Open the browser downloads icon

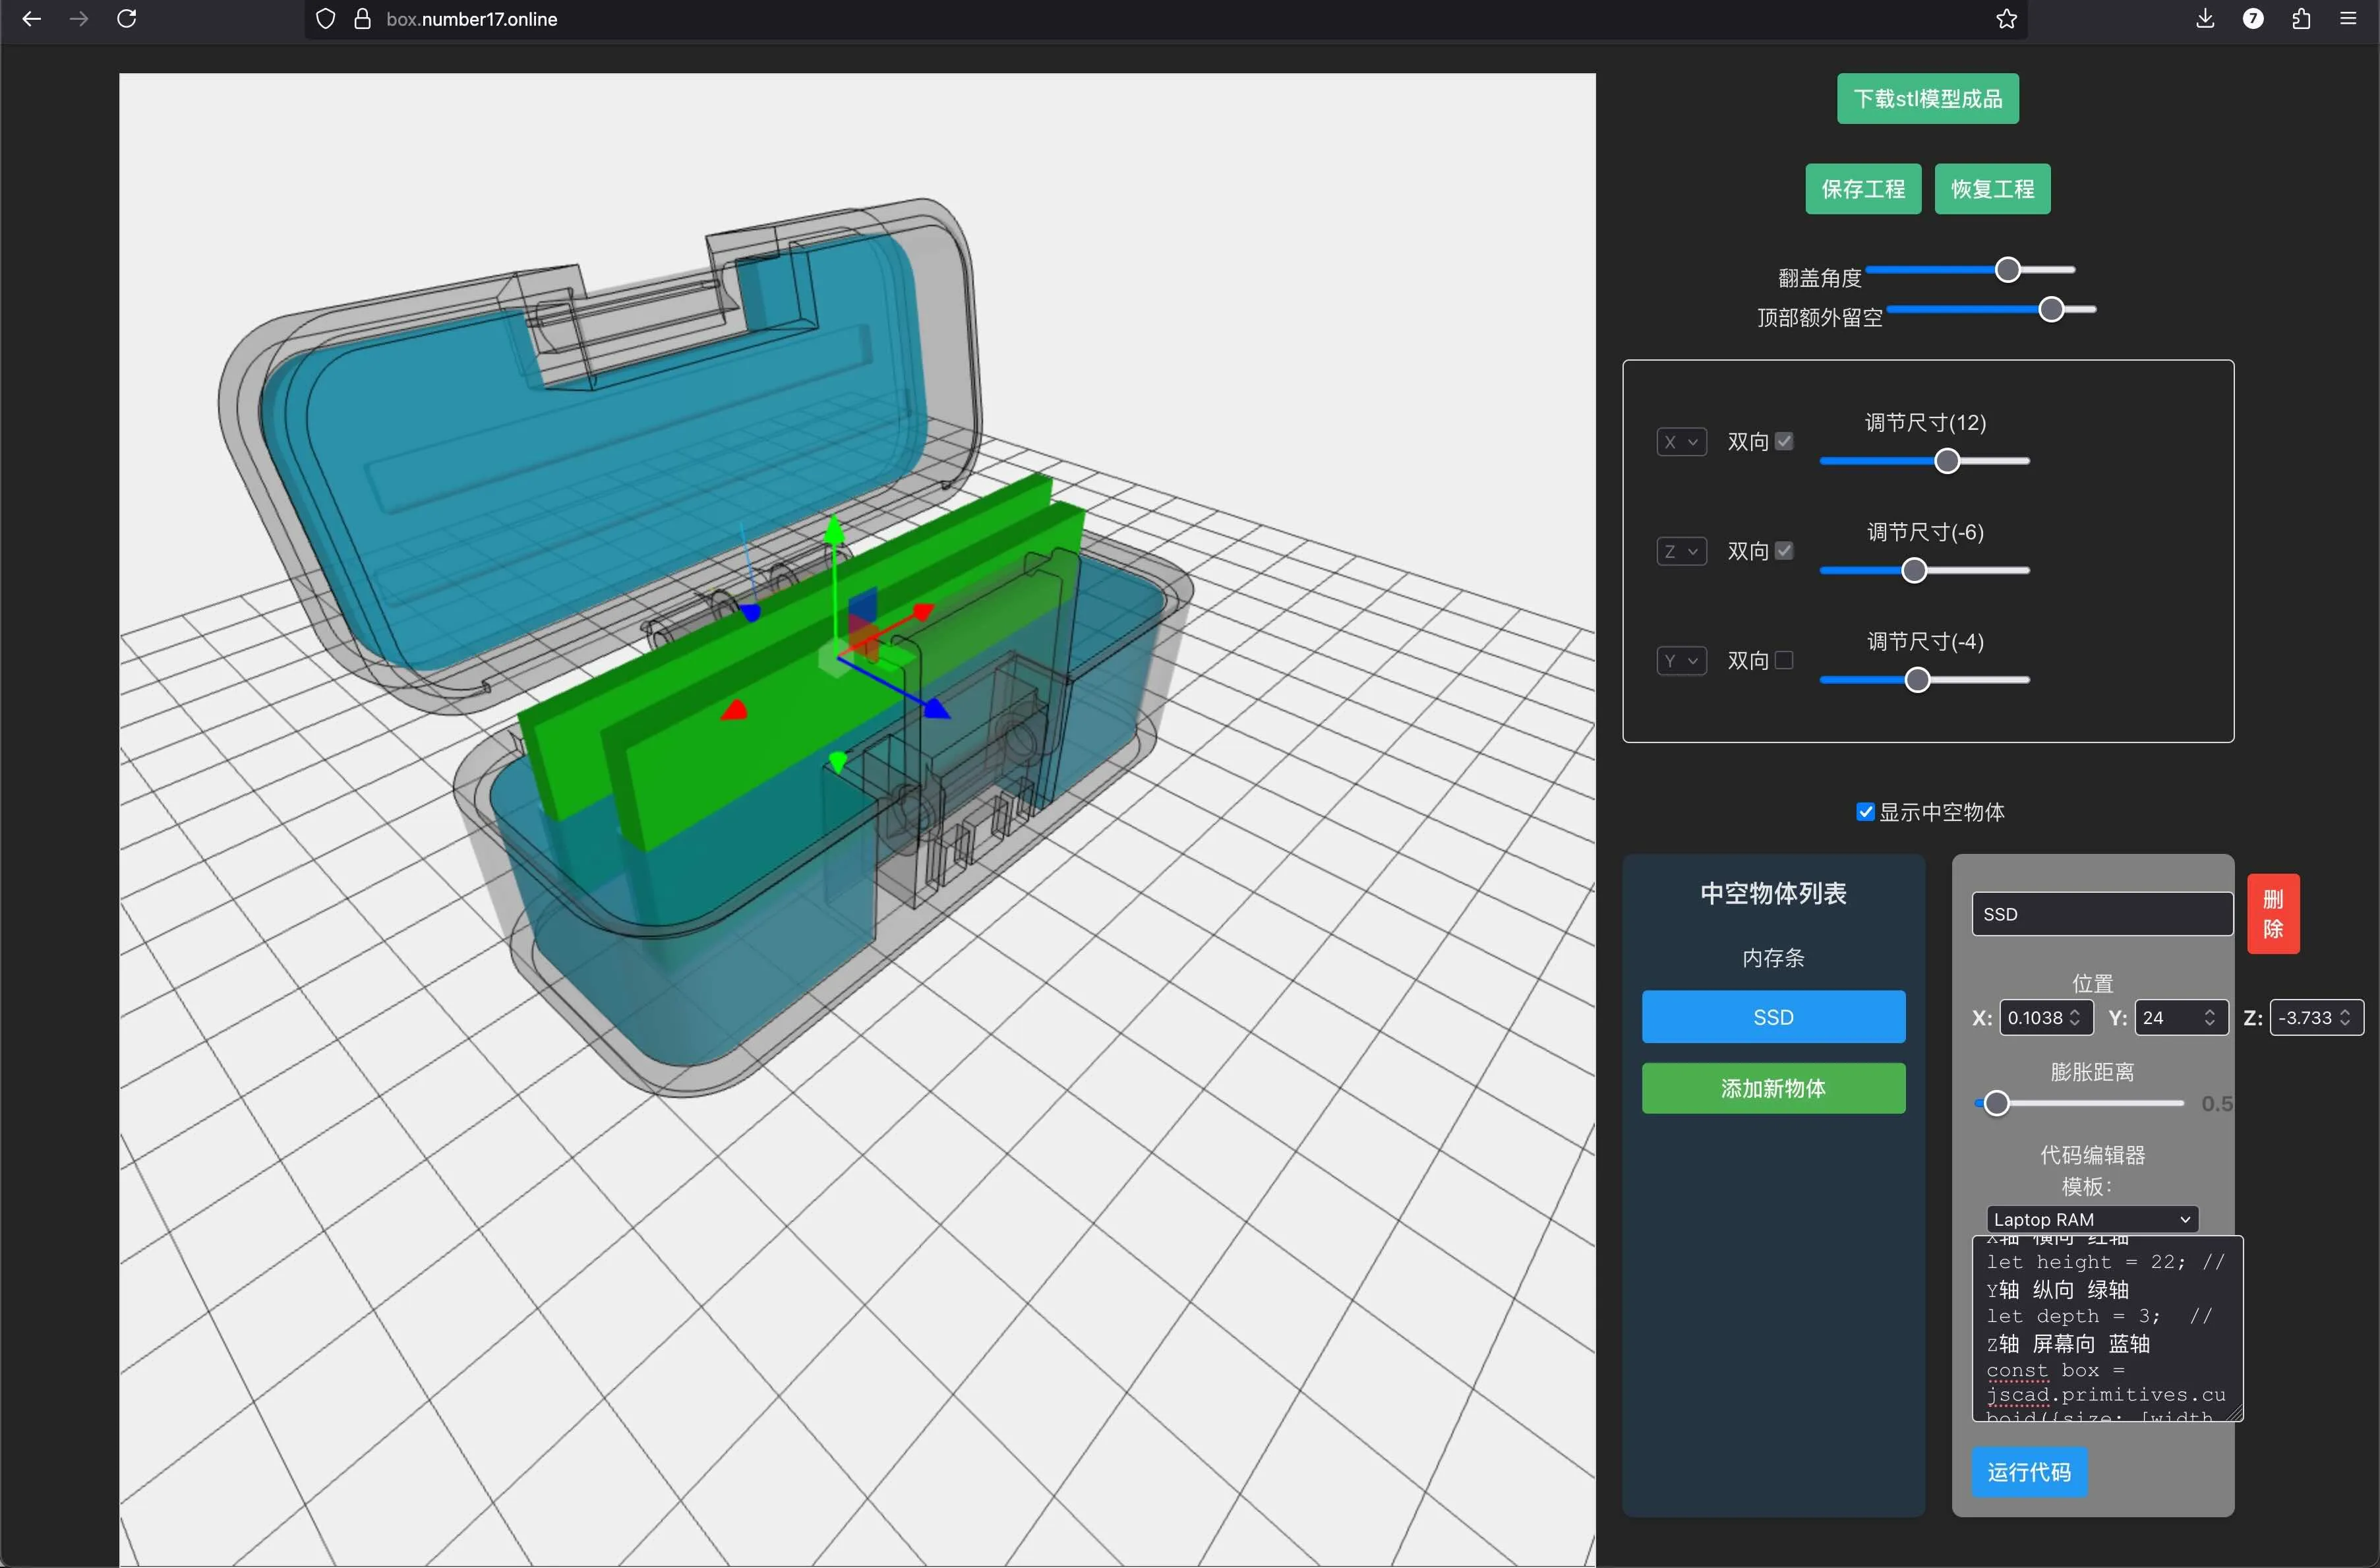point(2205,19)
